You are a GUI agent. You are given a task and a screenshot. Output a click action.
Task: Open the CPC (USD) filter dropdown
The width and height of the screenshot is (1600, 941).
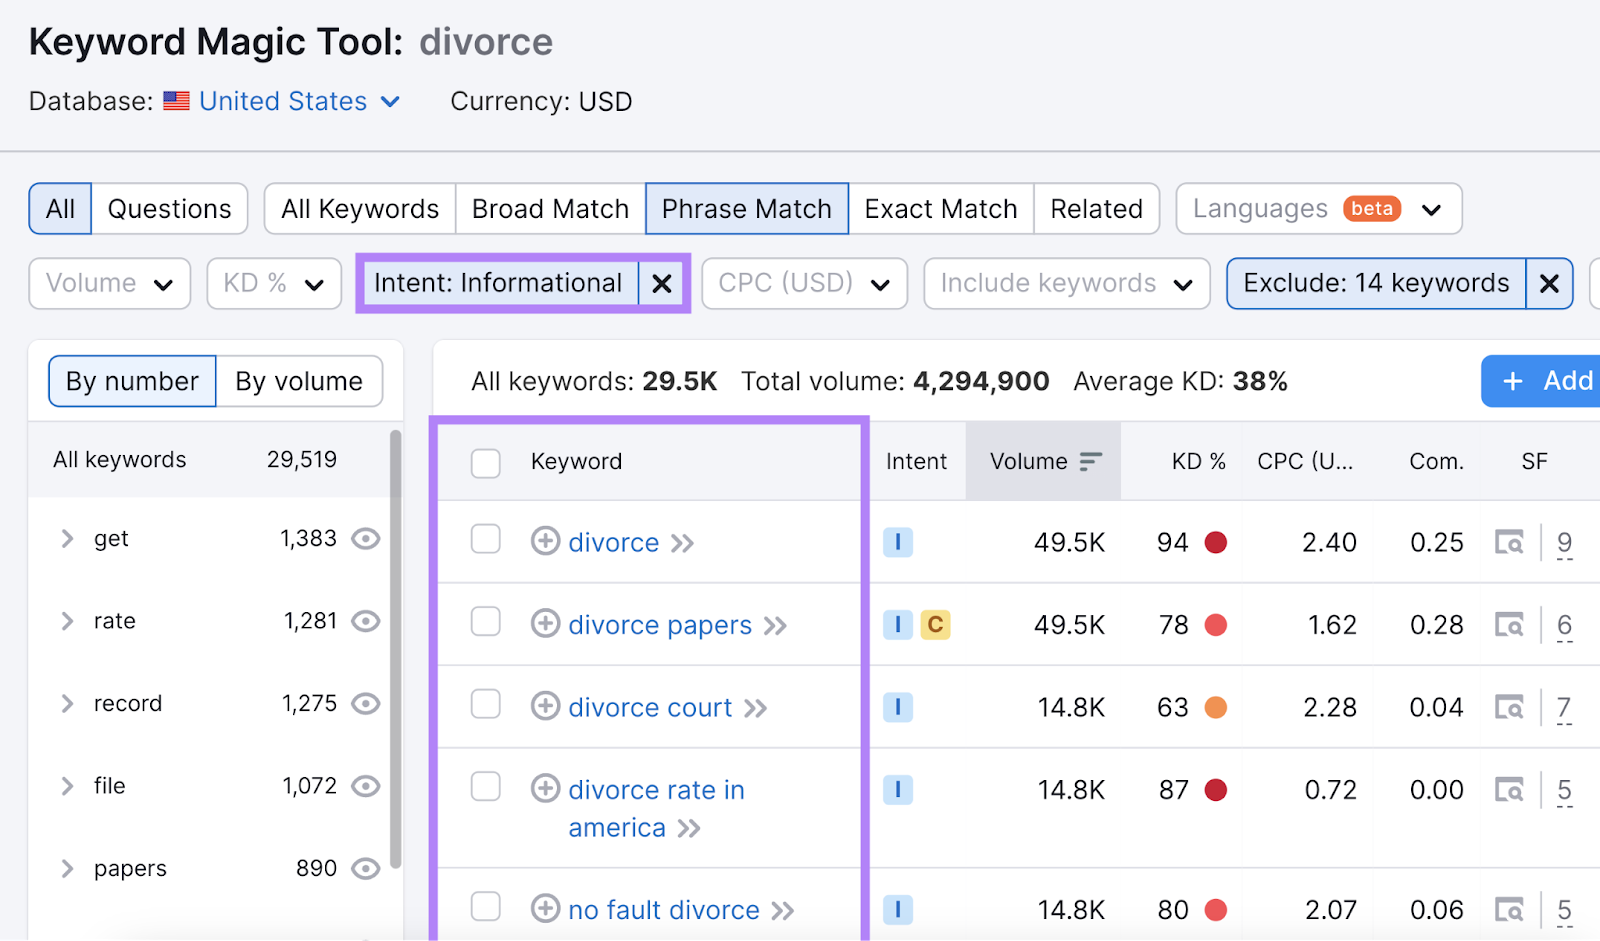click(x=805, y=284)
